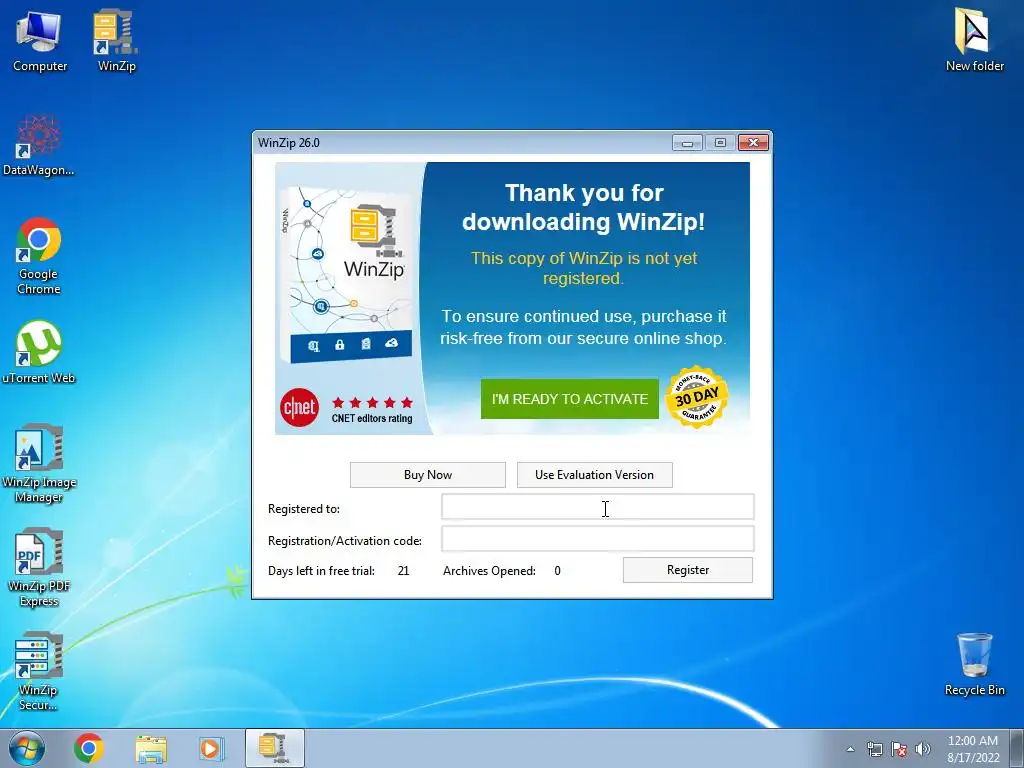Click the 30 day money-back guarantee badge
This screenshot has width=1024, height=768.
coord(697,397)
